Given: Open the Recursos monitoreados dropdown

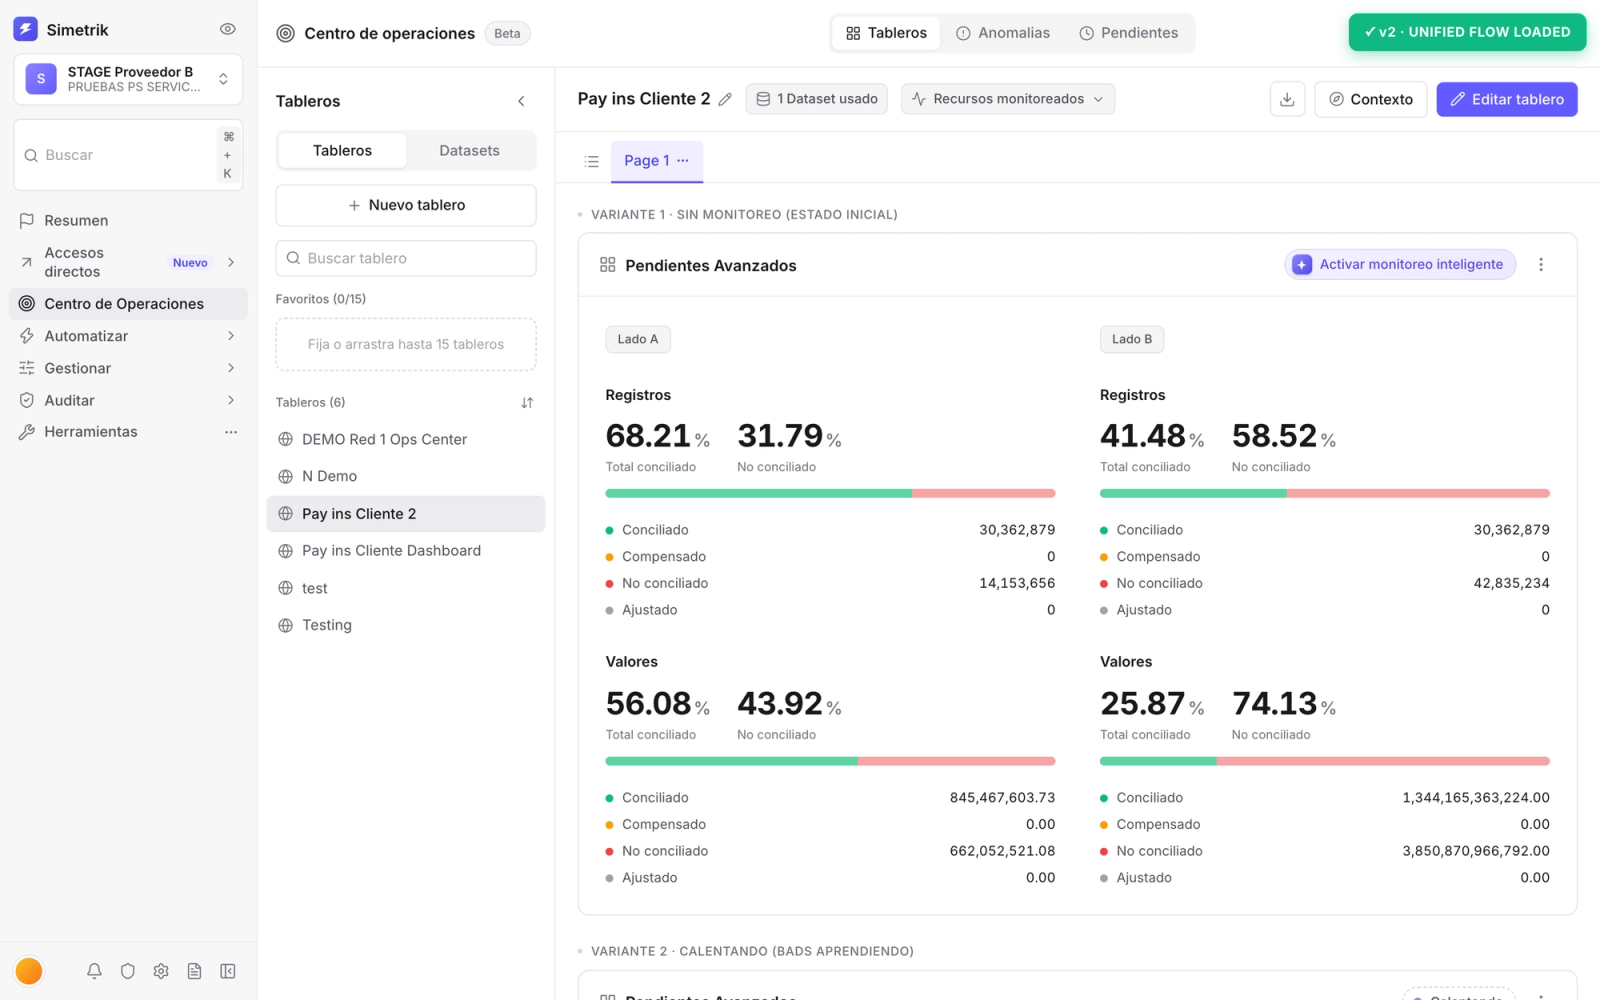Looking at the screenshot, I should pyautogui.click(x=1008, y=99).
